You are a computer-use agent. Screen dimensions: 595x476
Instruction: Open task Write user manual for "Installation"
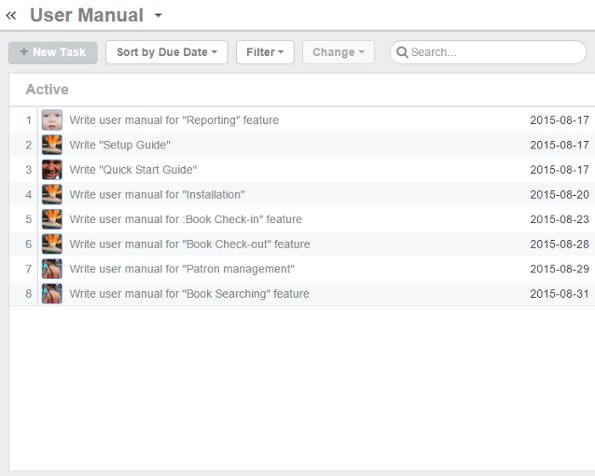pos(157,194)
